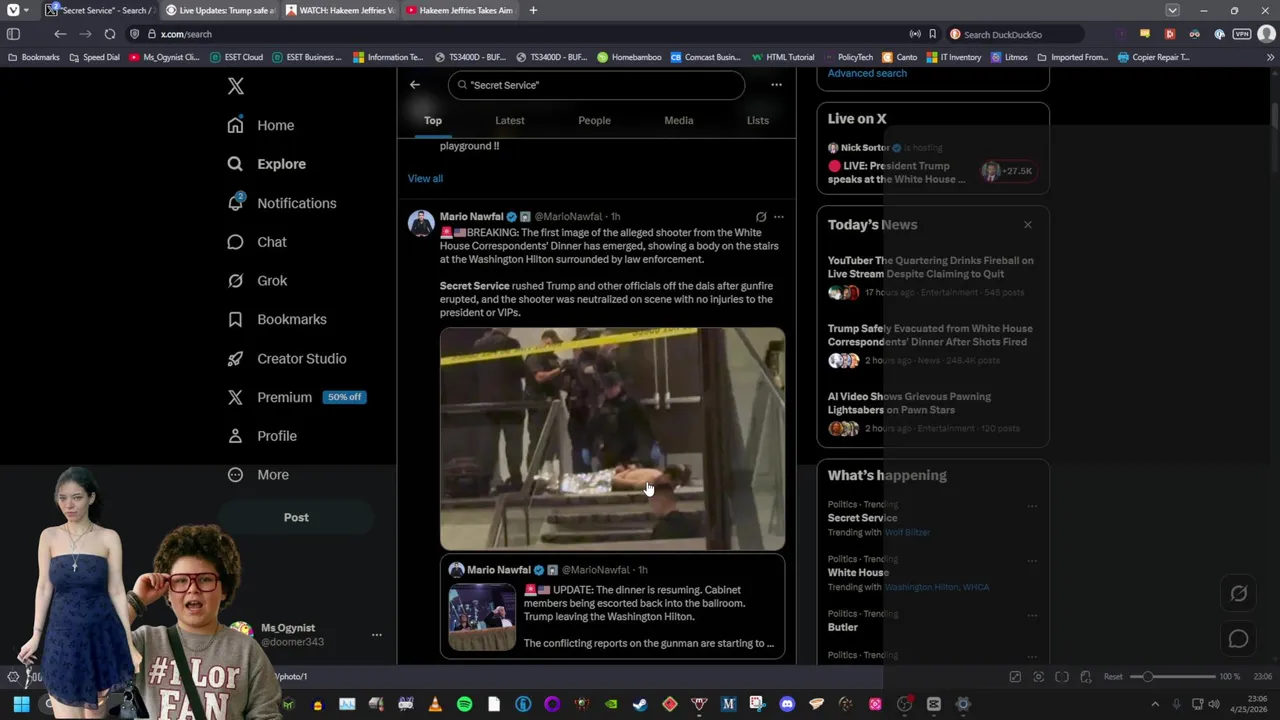Open a new browser tab
Screen dimensions: 1280x720
pyautogui.click(x=533, y=10)
